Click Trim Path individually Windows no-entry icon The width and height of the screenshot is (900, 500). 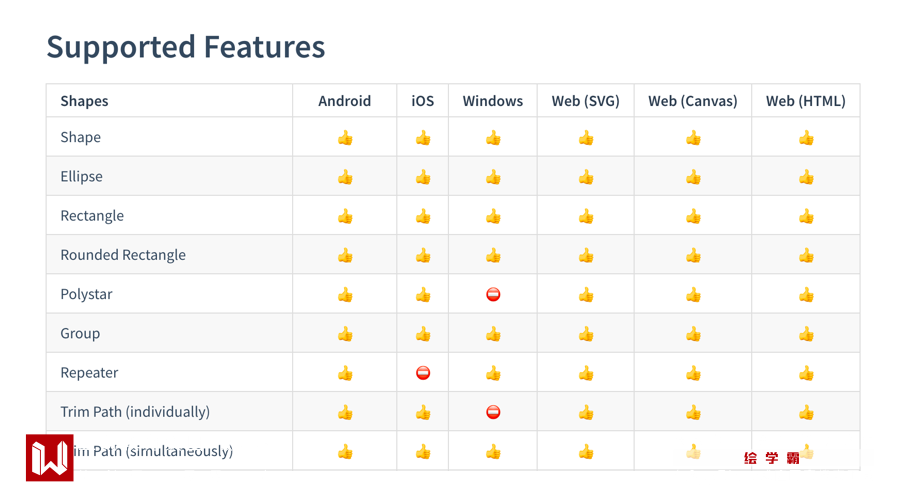[x=493, y=412]
